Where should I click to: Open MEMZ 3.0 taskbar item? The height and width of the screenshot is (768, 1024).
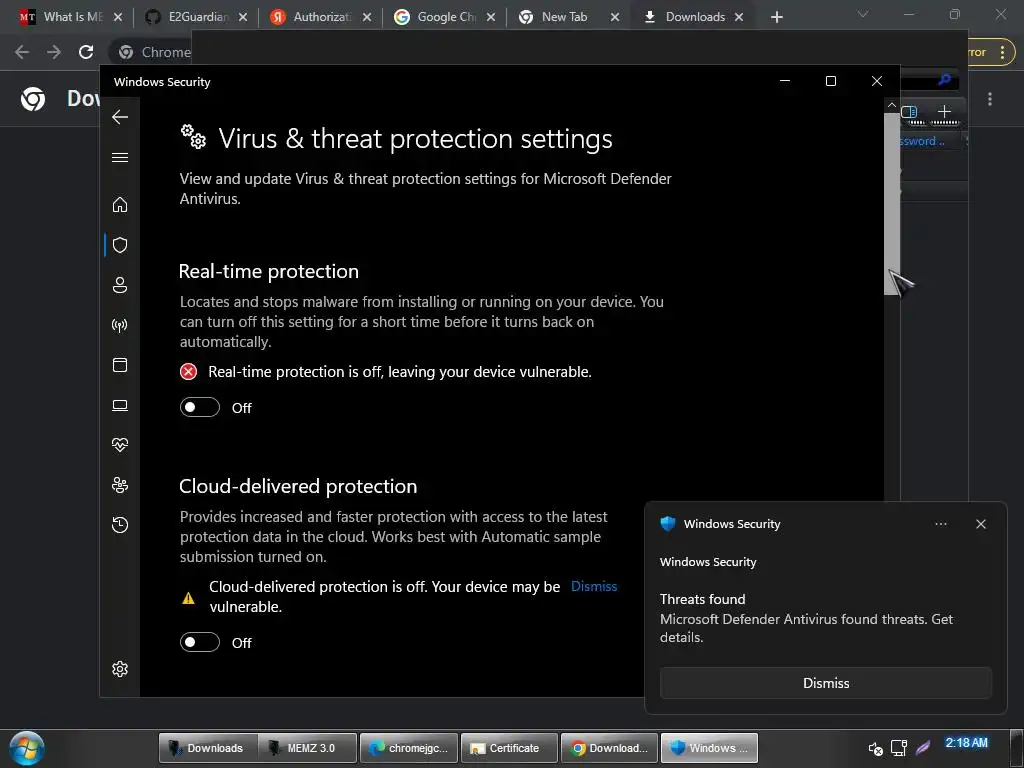coord(310,748)
